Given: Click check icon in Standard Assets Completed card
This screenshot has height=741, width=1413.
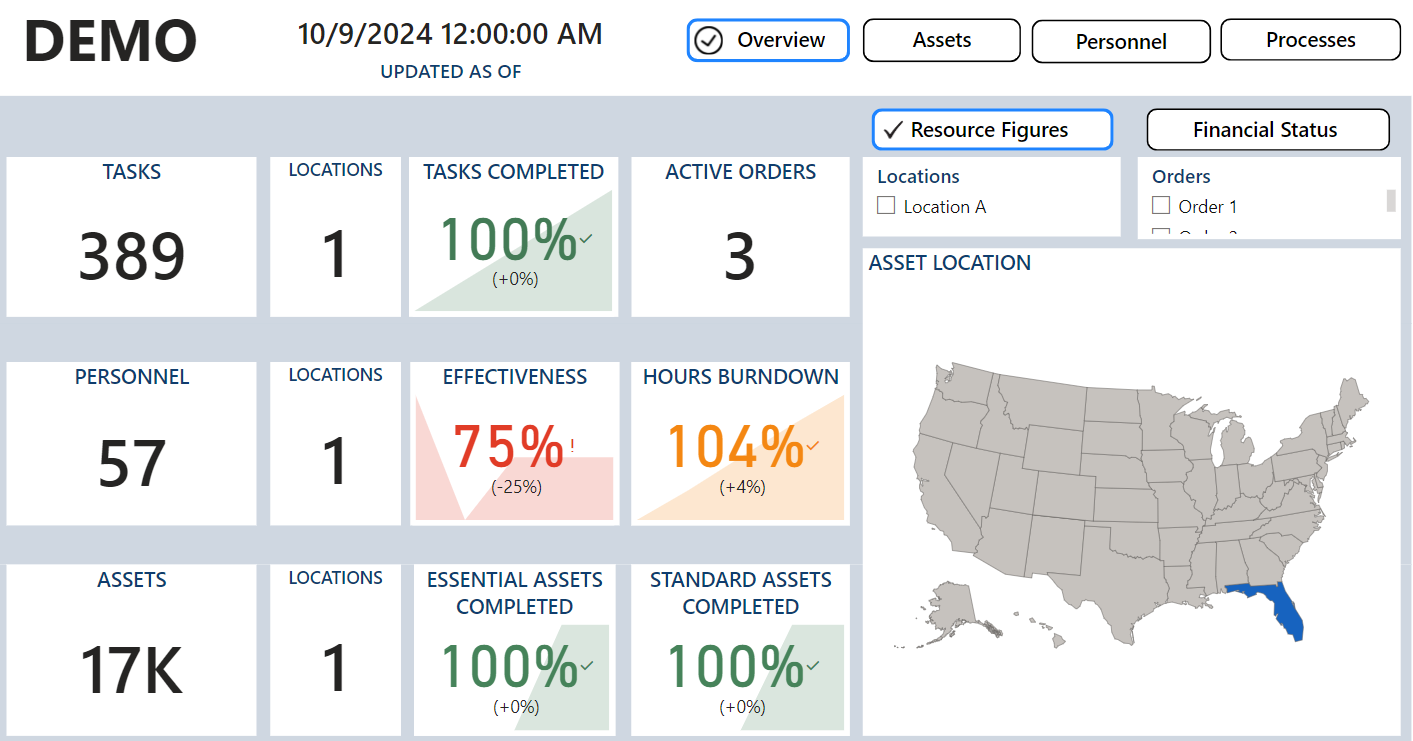Looking at the screenshot, I should coord(813,666).
